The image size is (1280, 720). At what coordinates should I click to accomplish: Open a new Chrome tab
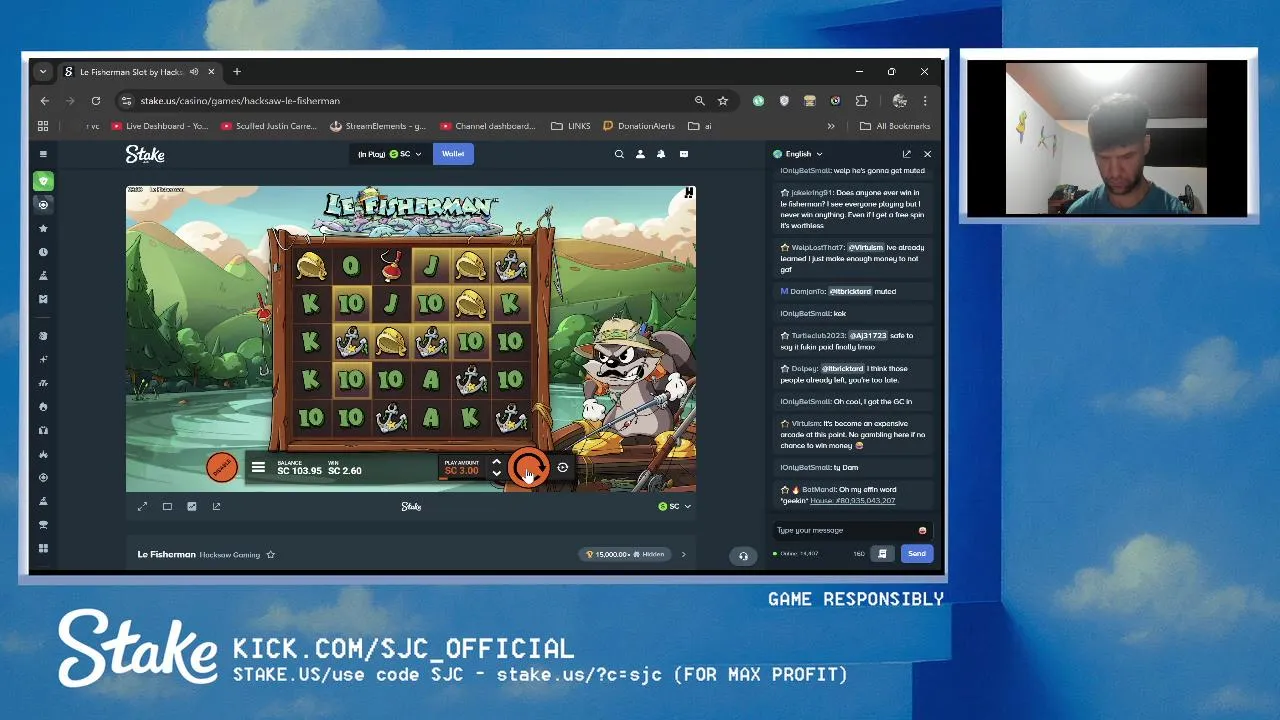pos(237,72)
